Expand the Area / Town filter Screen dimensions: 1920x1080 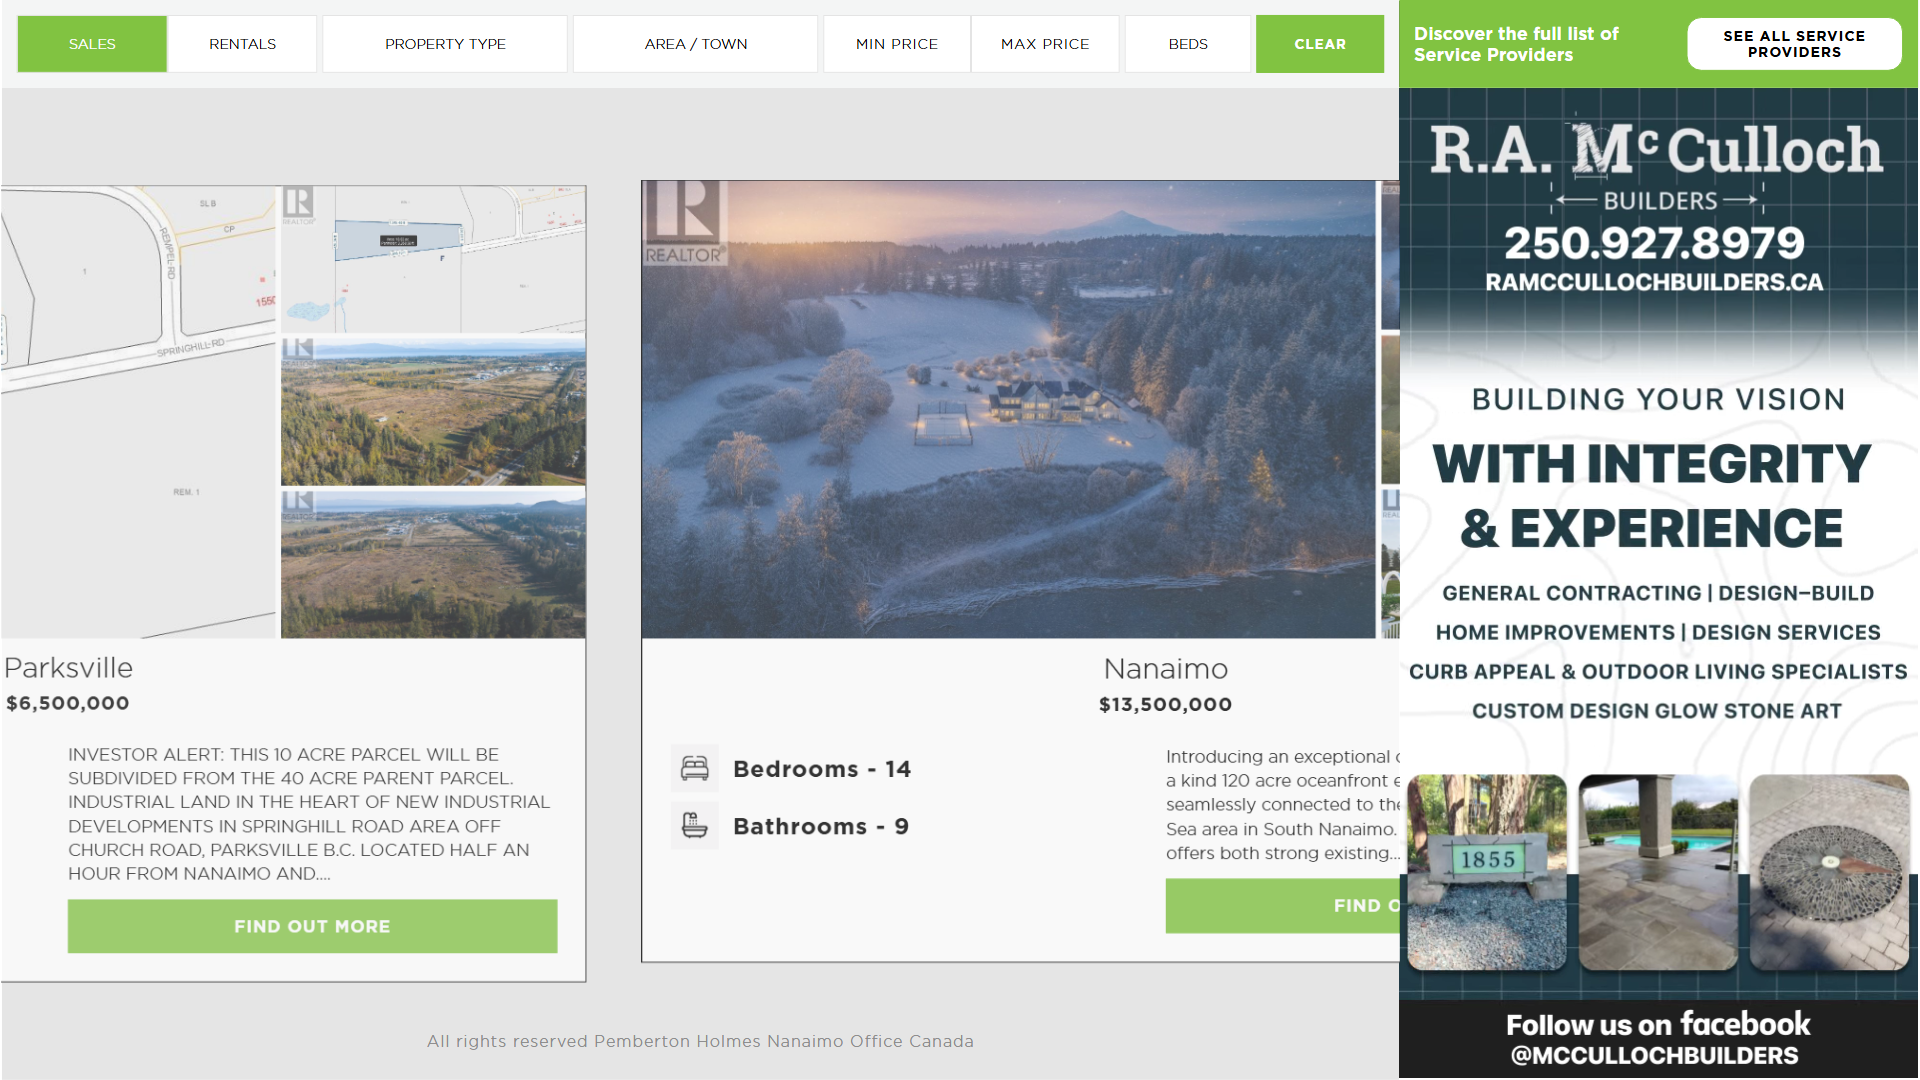pyautogui.click(x=695, y=44)
